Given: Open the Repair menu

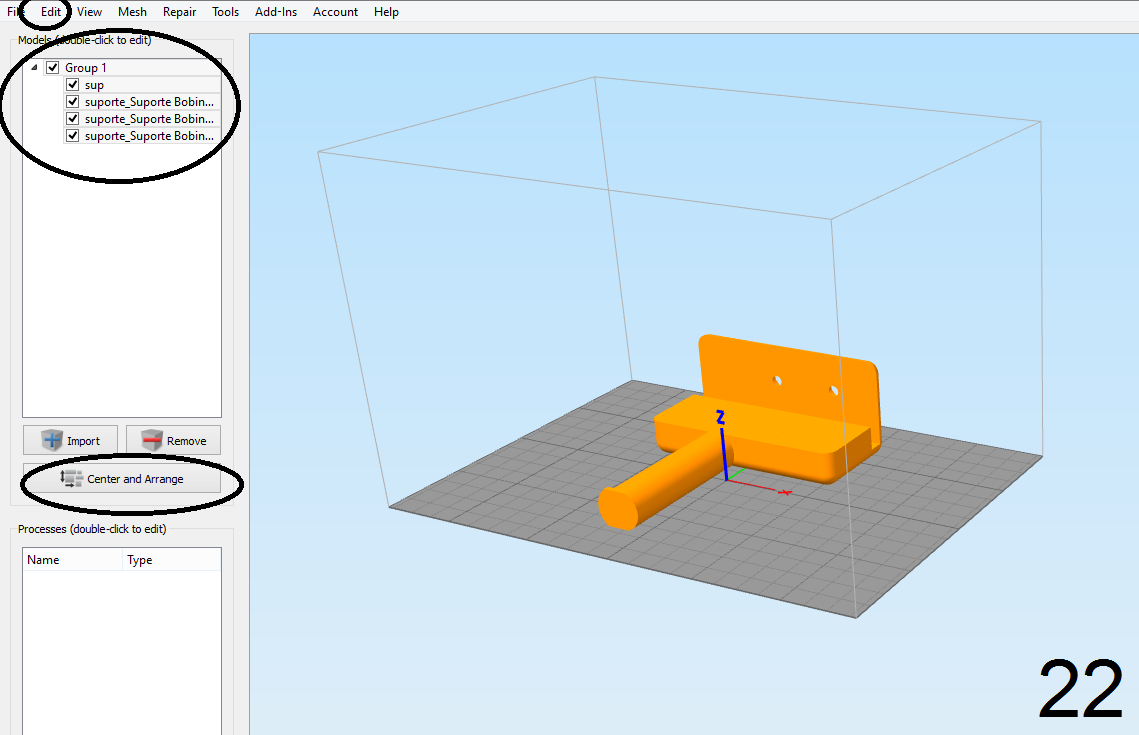Looking at the screenshot, I should [179, 12].
